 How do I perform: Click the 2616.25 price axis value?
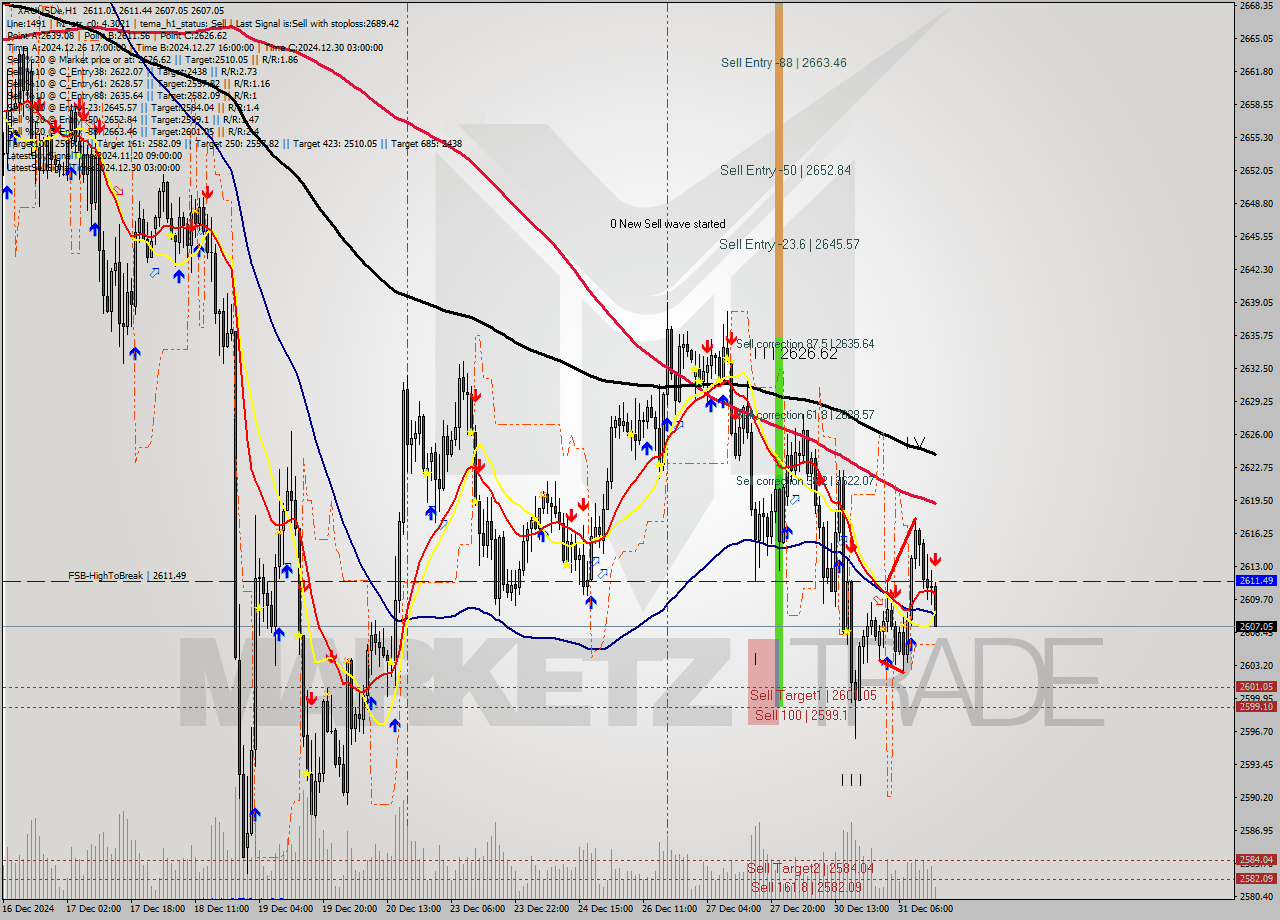(1256, 534)
